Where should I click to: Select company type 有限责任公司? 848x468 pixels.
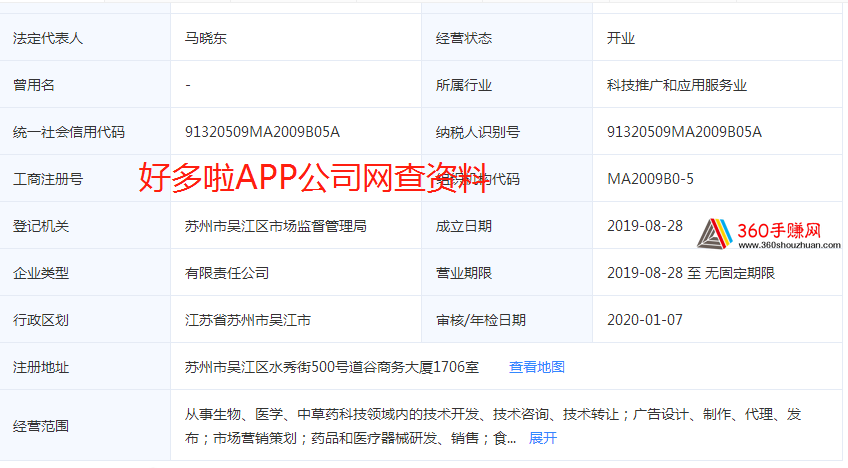coord(227,273)
